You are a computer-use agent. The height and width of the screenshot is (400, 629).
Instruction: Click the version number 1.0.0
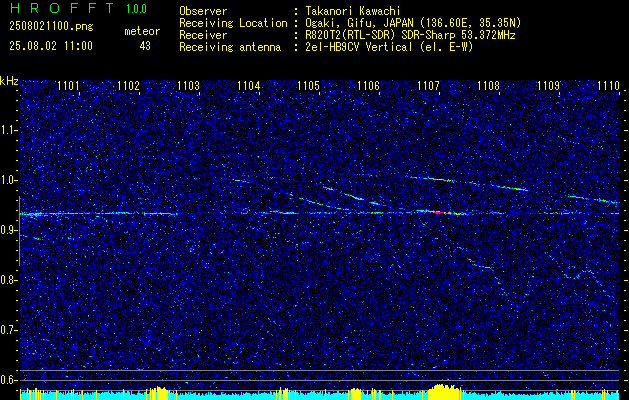tap(136, 9)
